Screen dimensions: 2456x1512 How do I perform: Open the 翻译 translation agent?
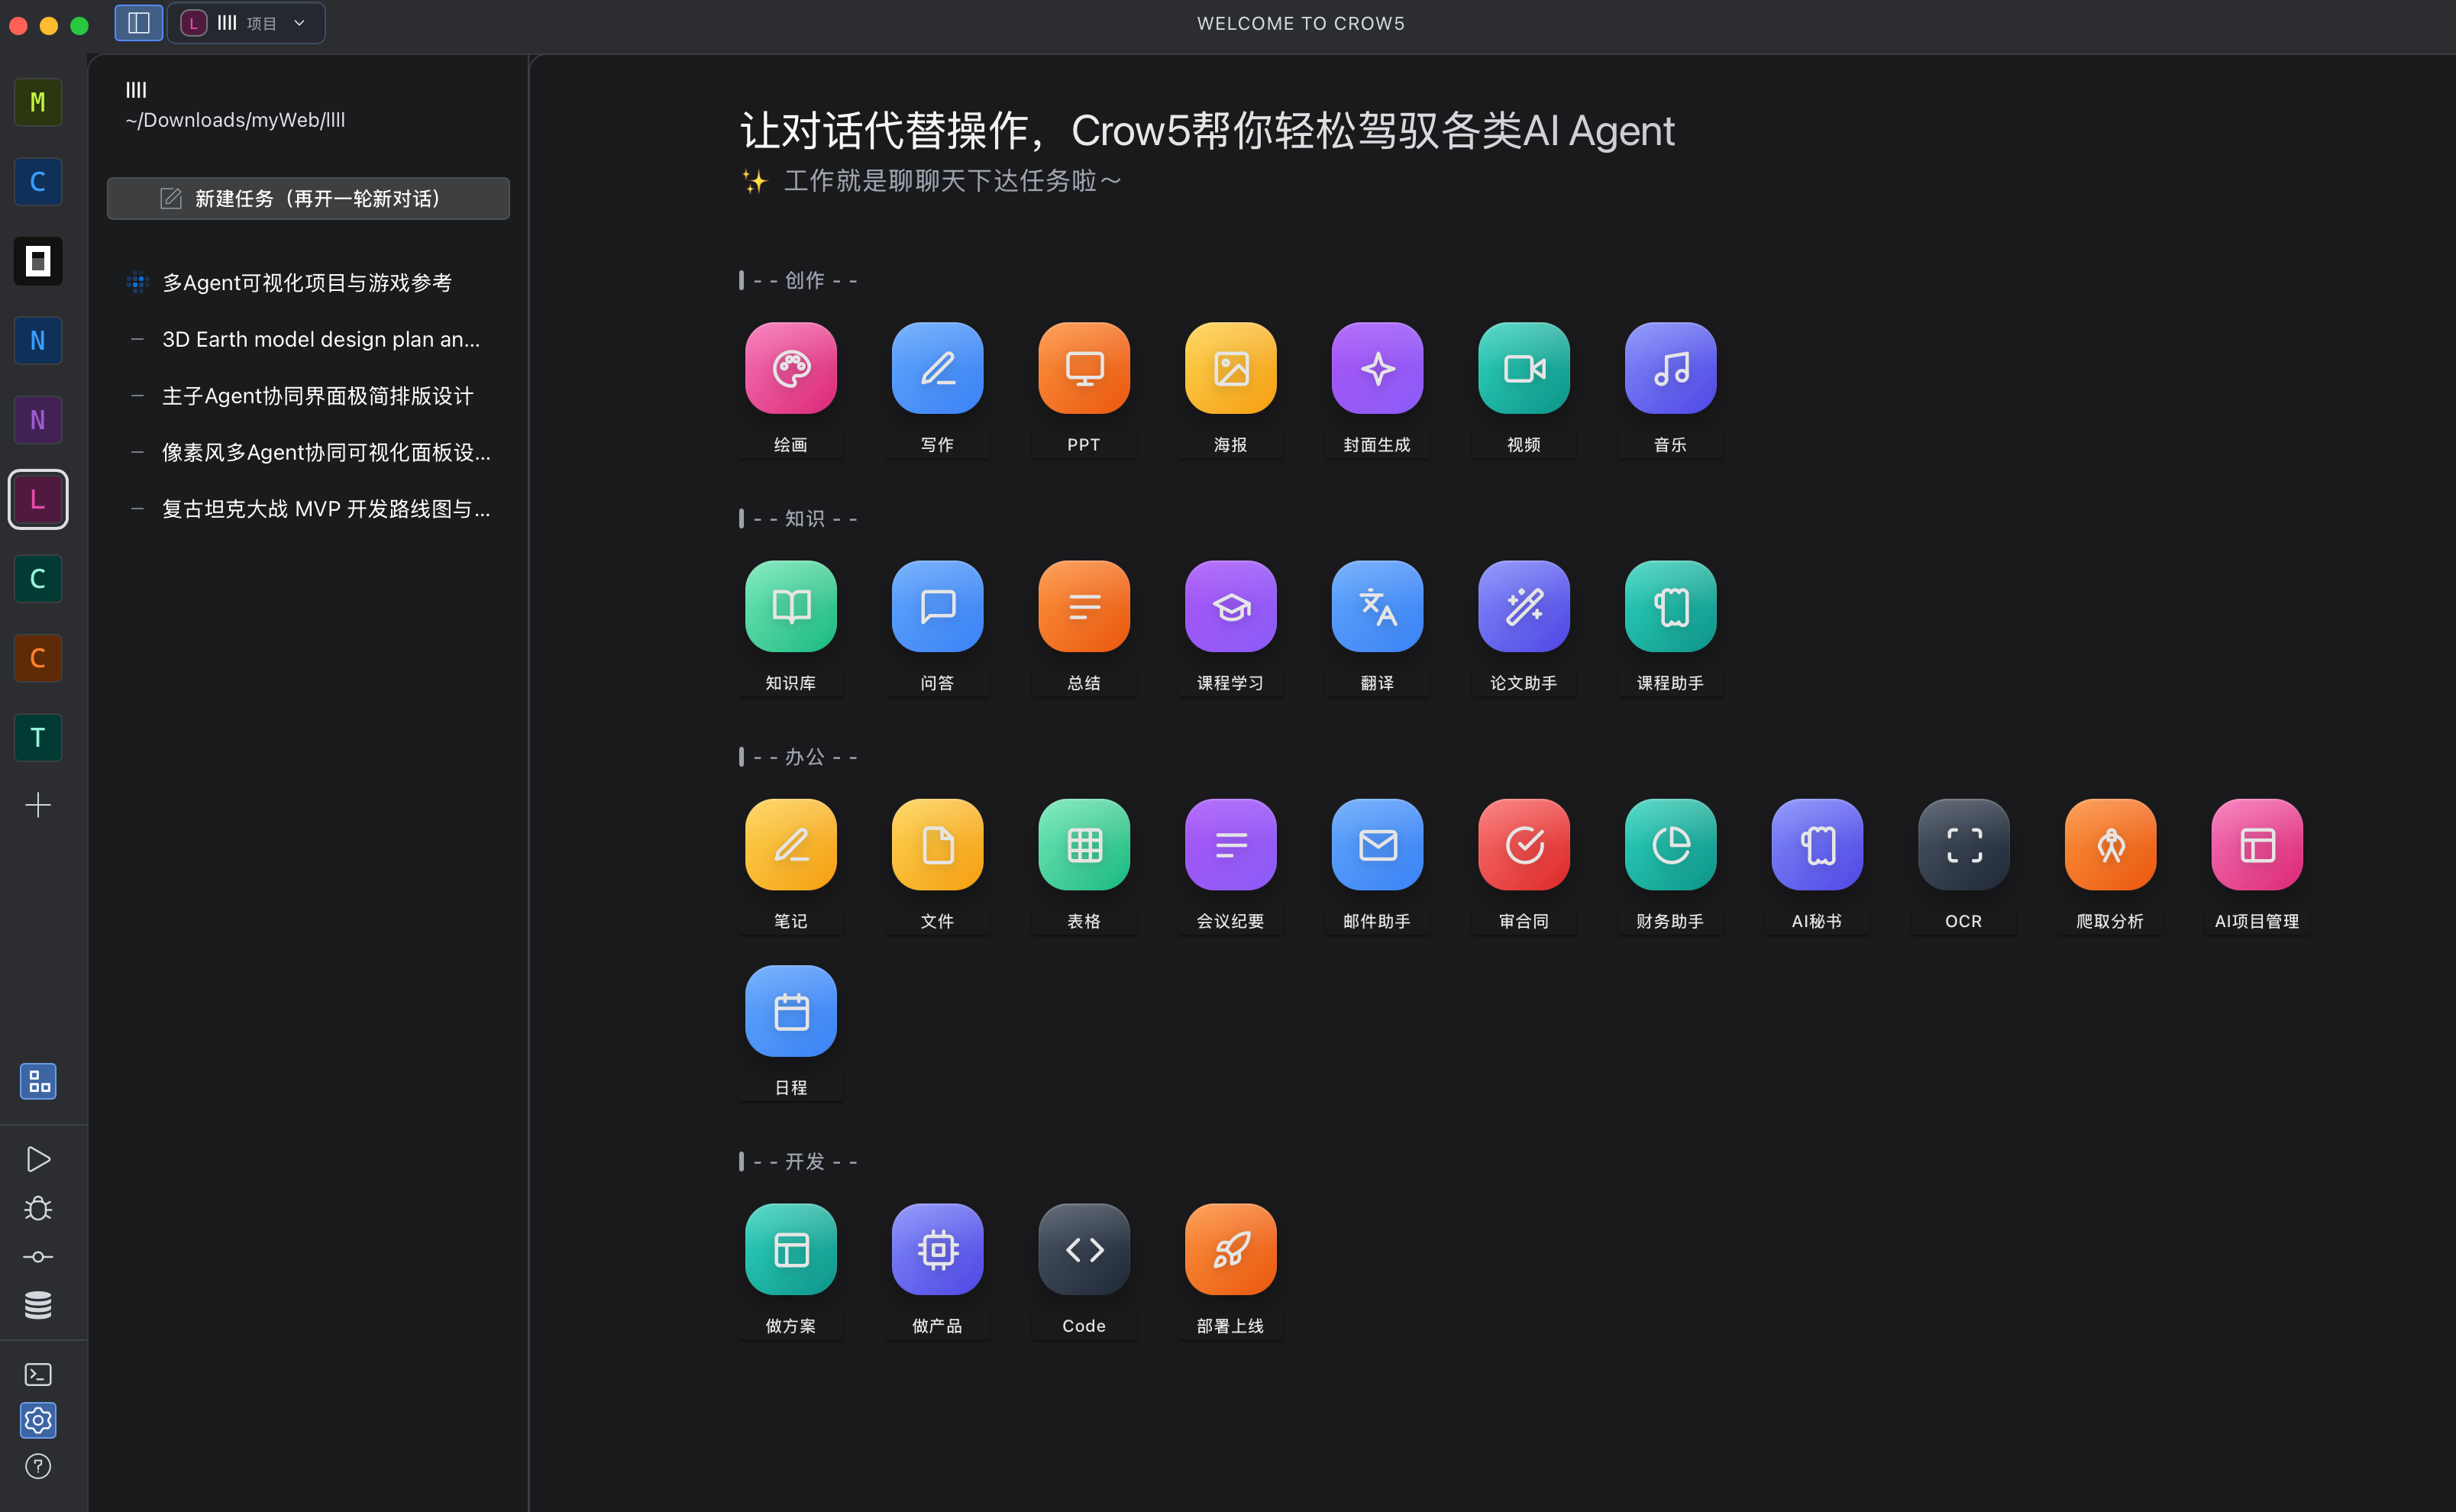click(1377, 606)
